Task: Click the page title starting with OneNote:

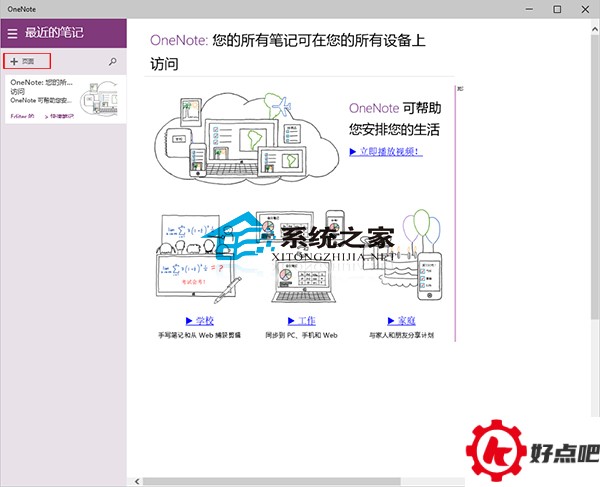Action: click(288, 52)
